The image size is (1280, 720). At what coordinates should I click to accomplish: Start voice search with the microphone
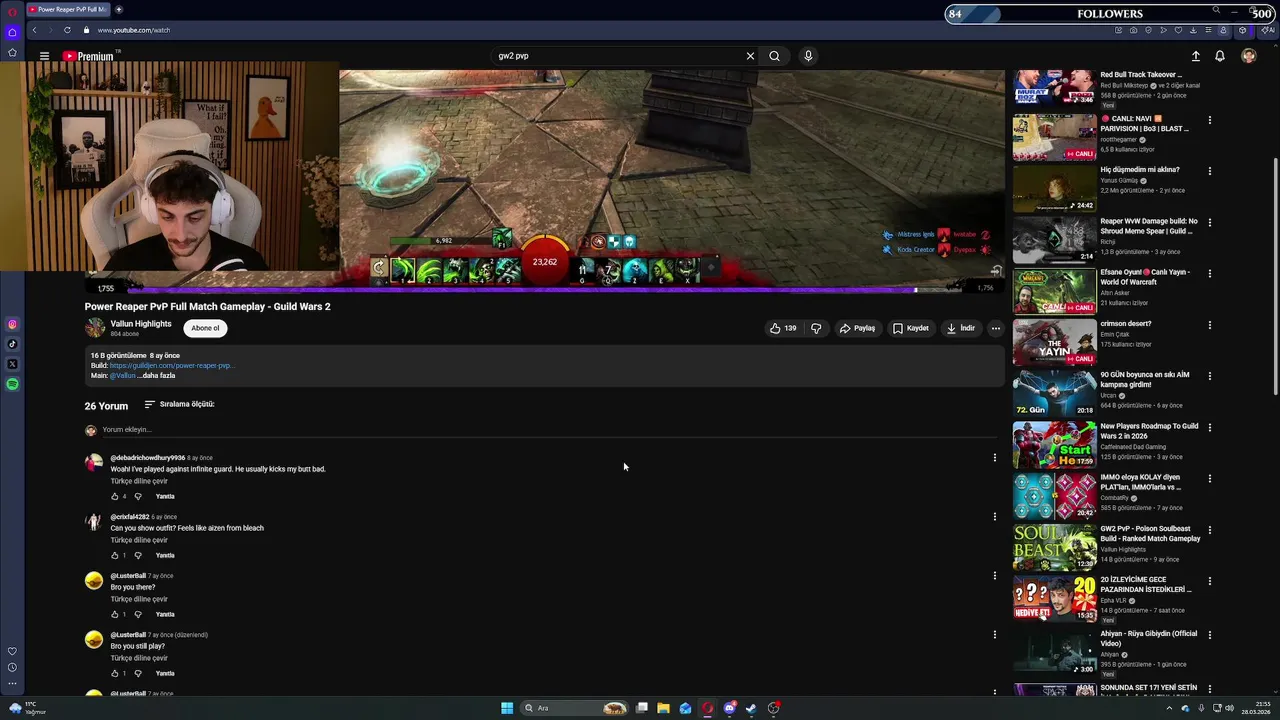[808, 56]
